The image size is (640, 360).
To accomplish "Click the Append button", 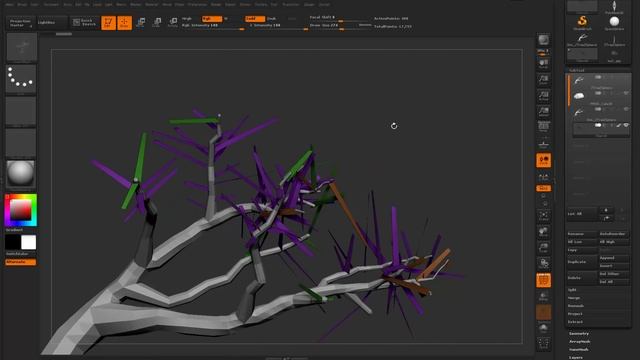I will (613, 258).
